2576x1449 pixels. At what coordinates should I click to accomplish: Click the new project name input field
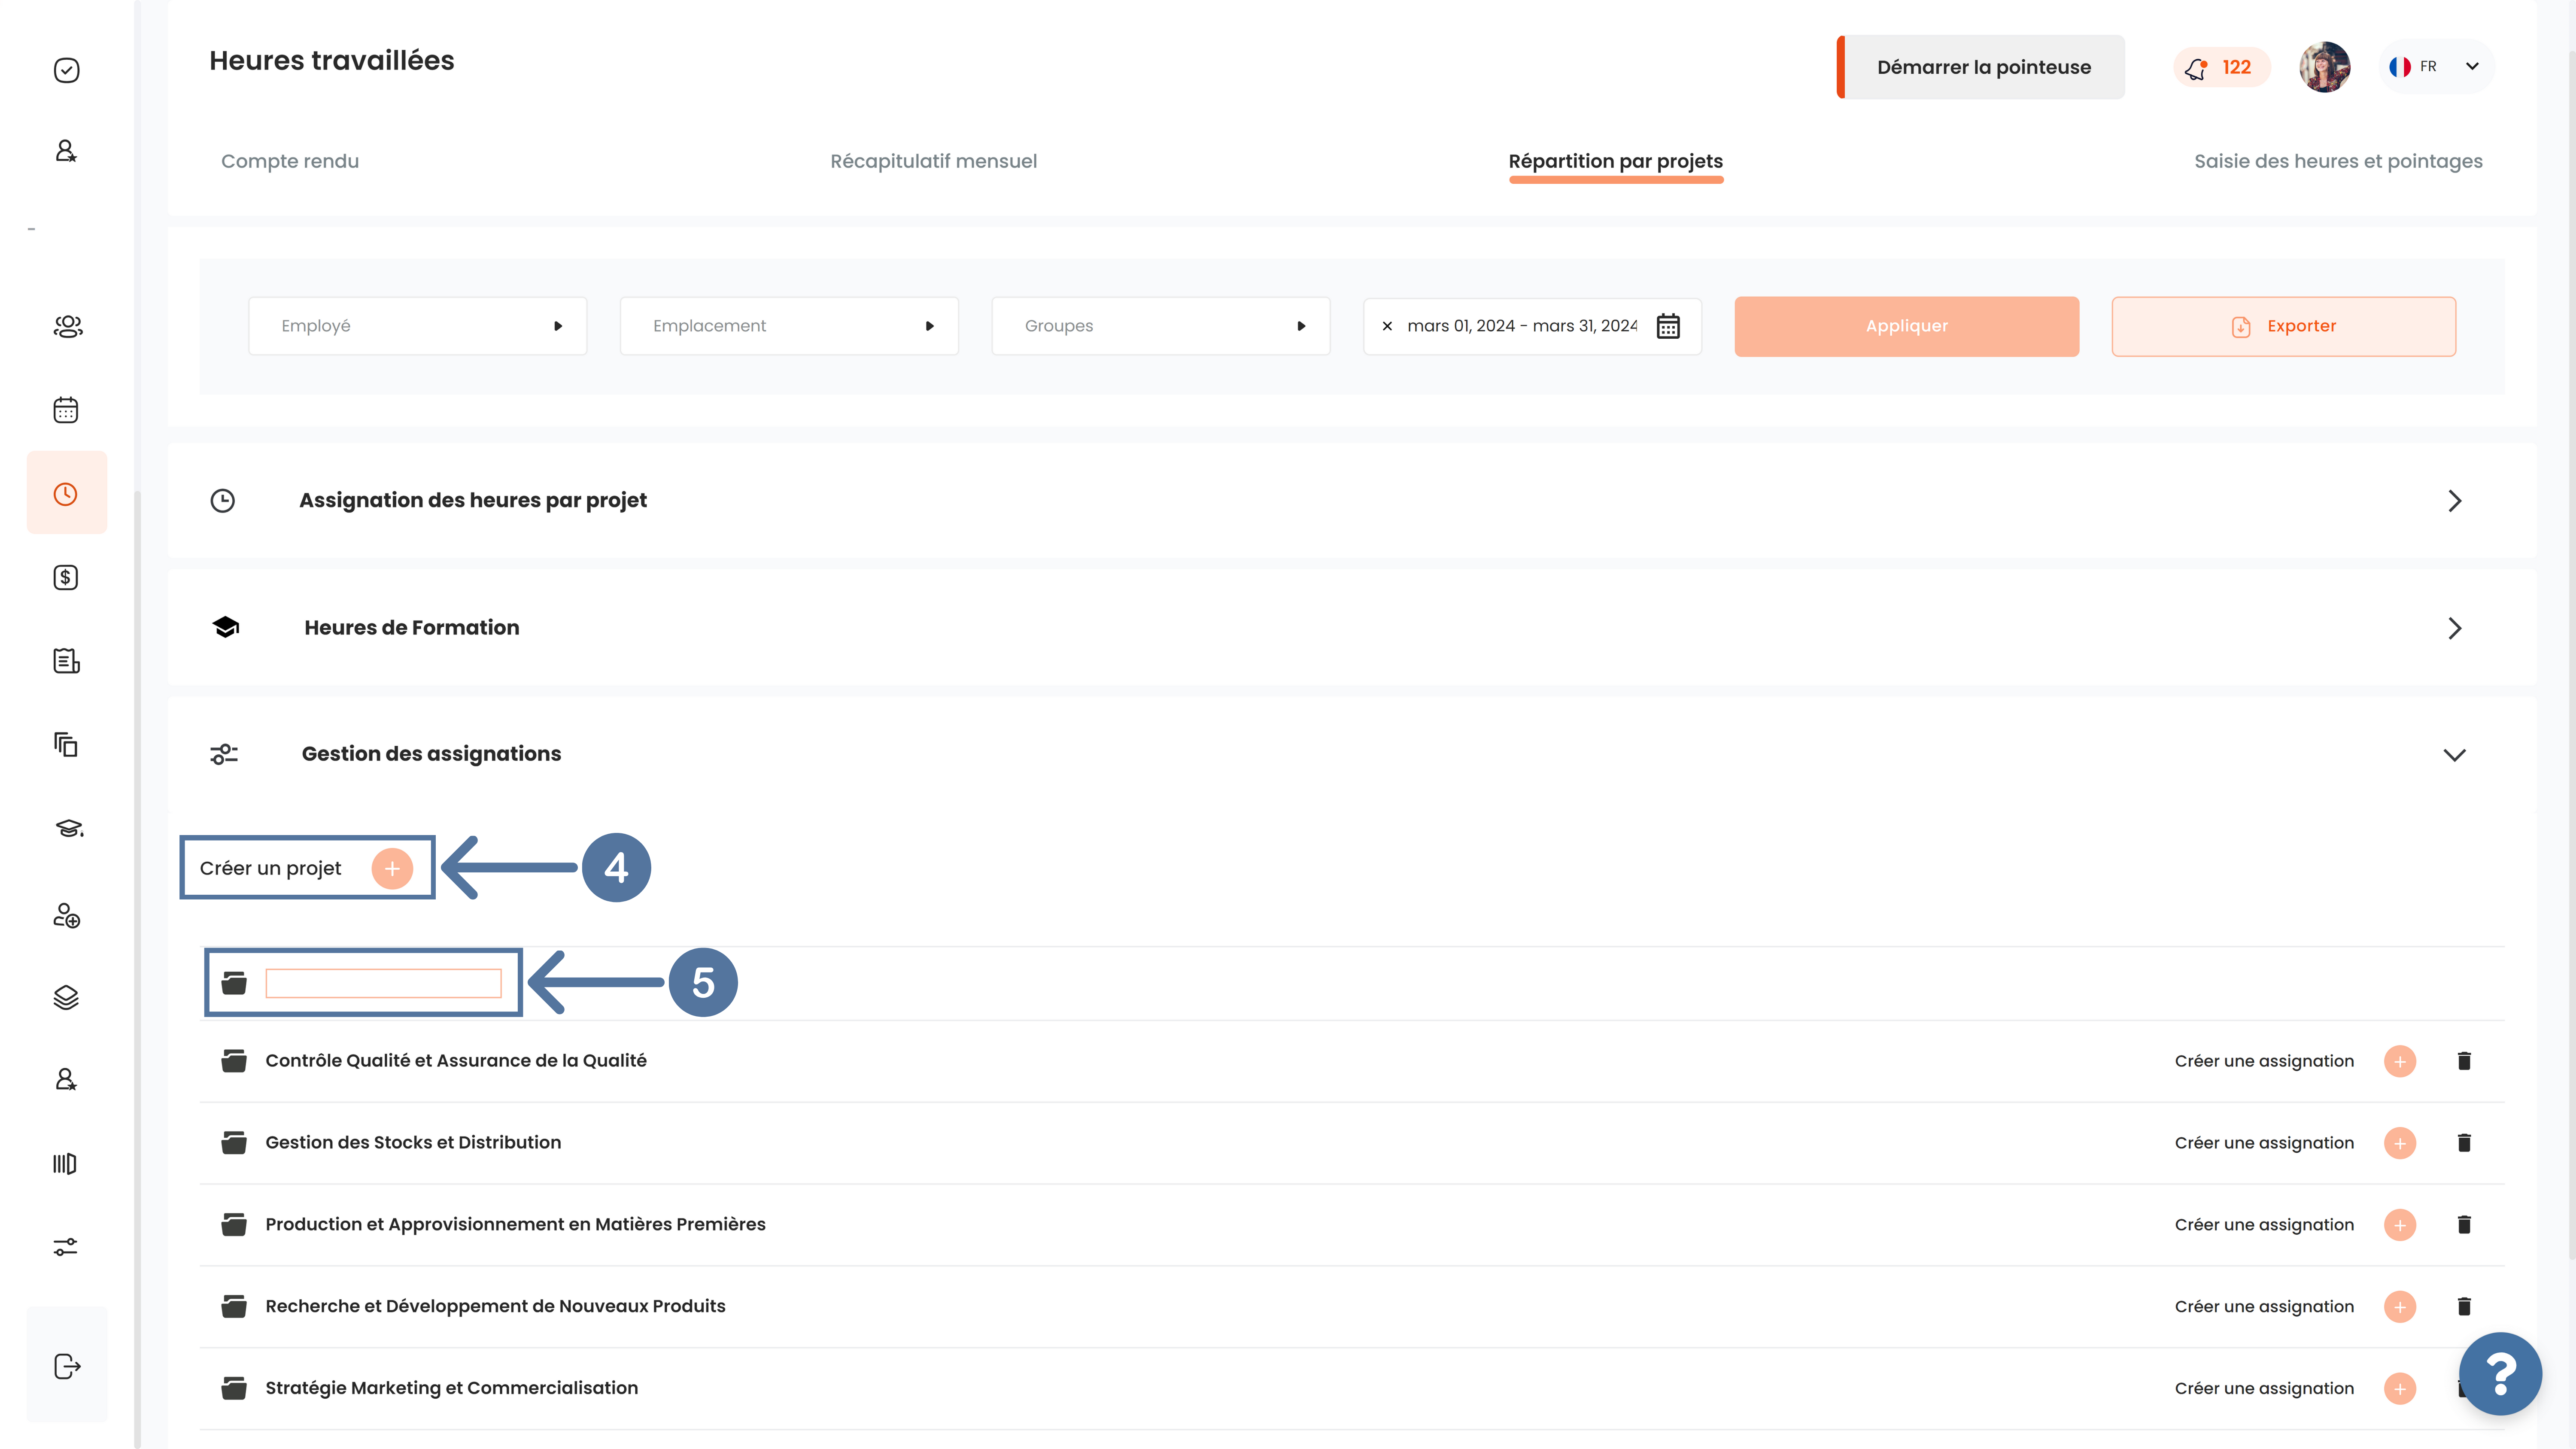383,983
